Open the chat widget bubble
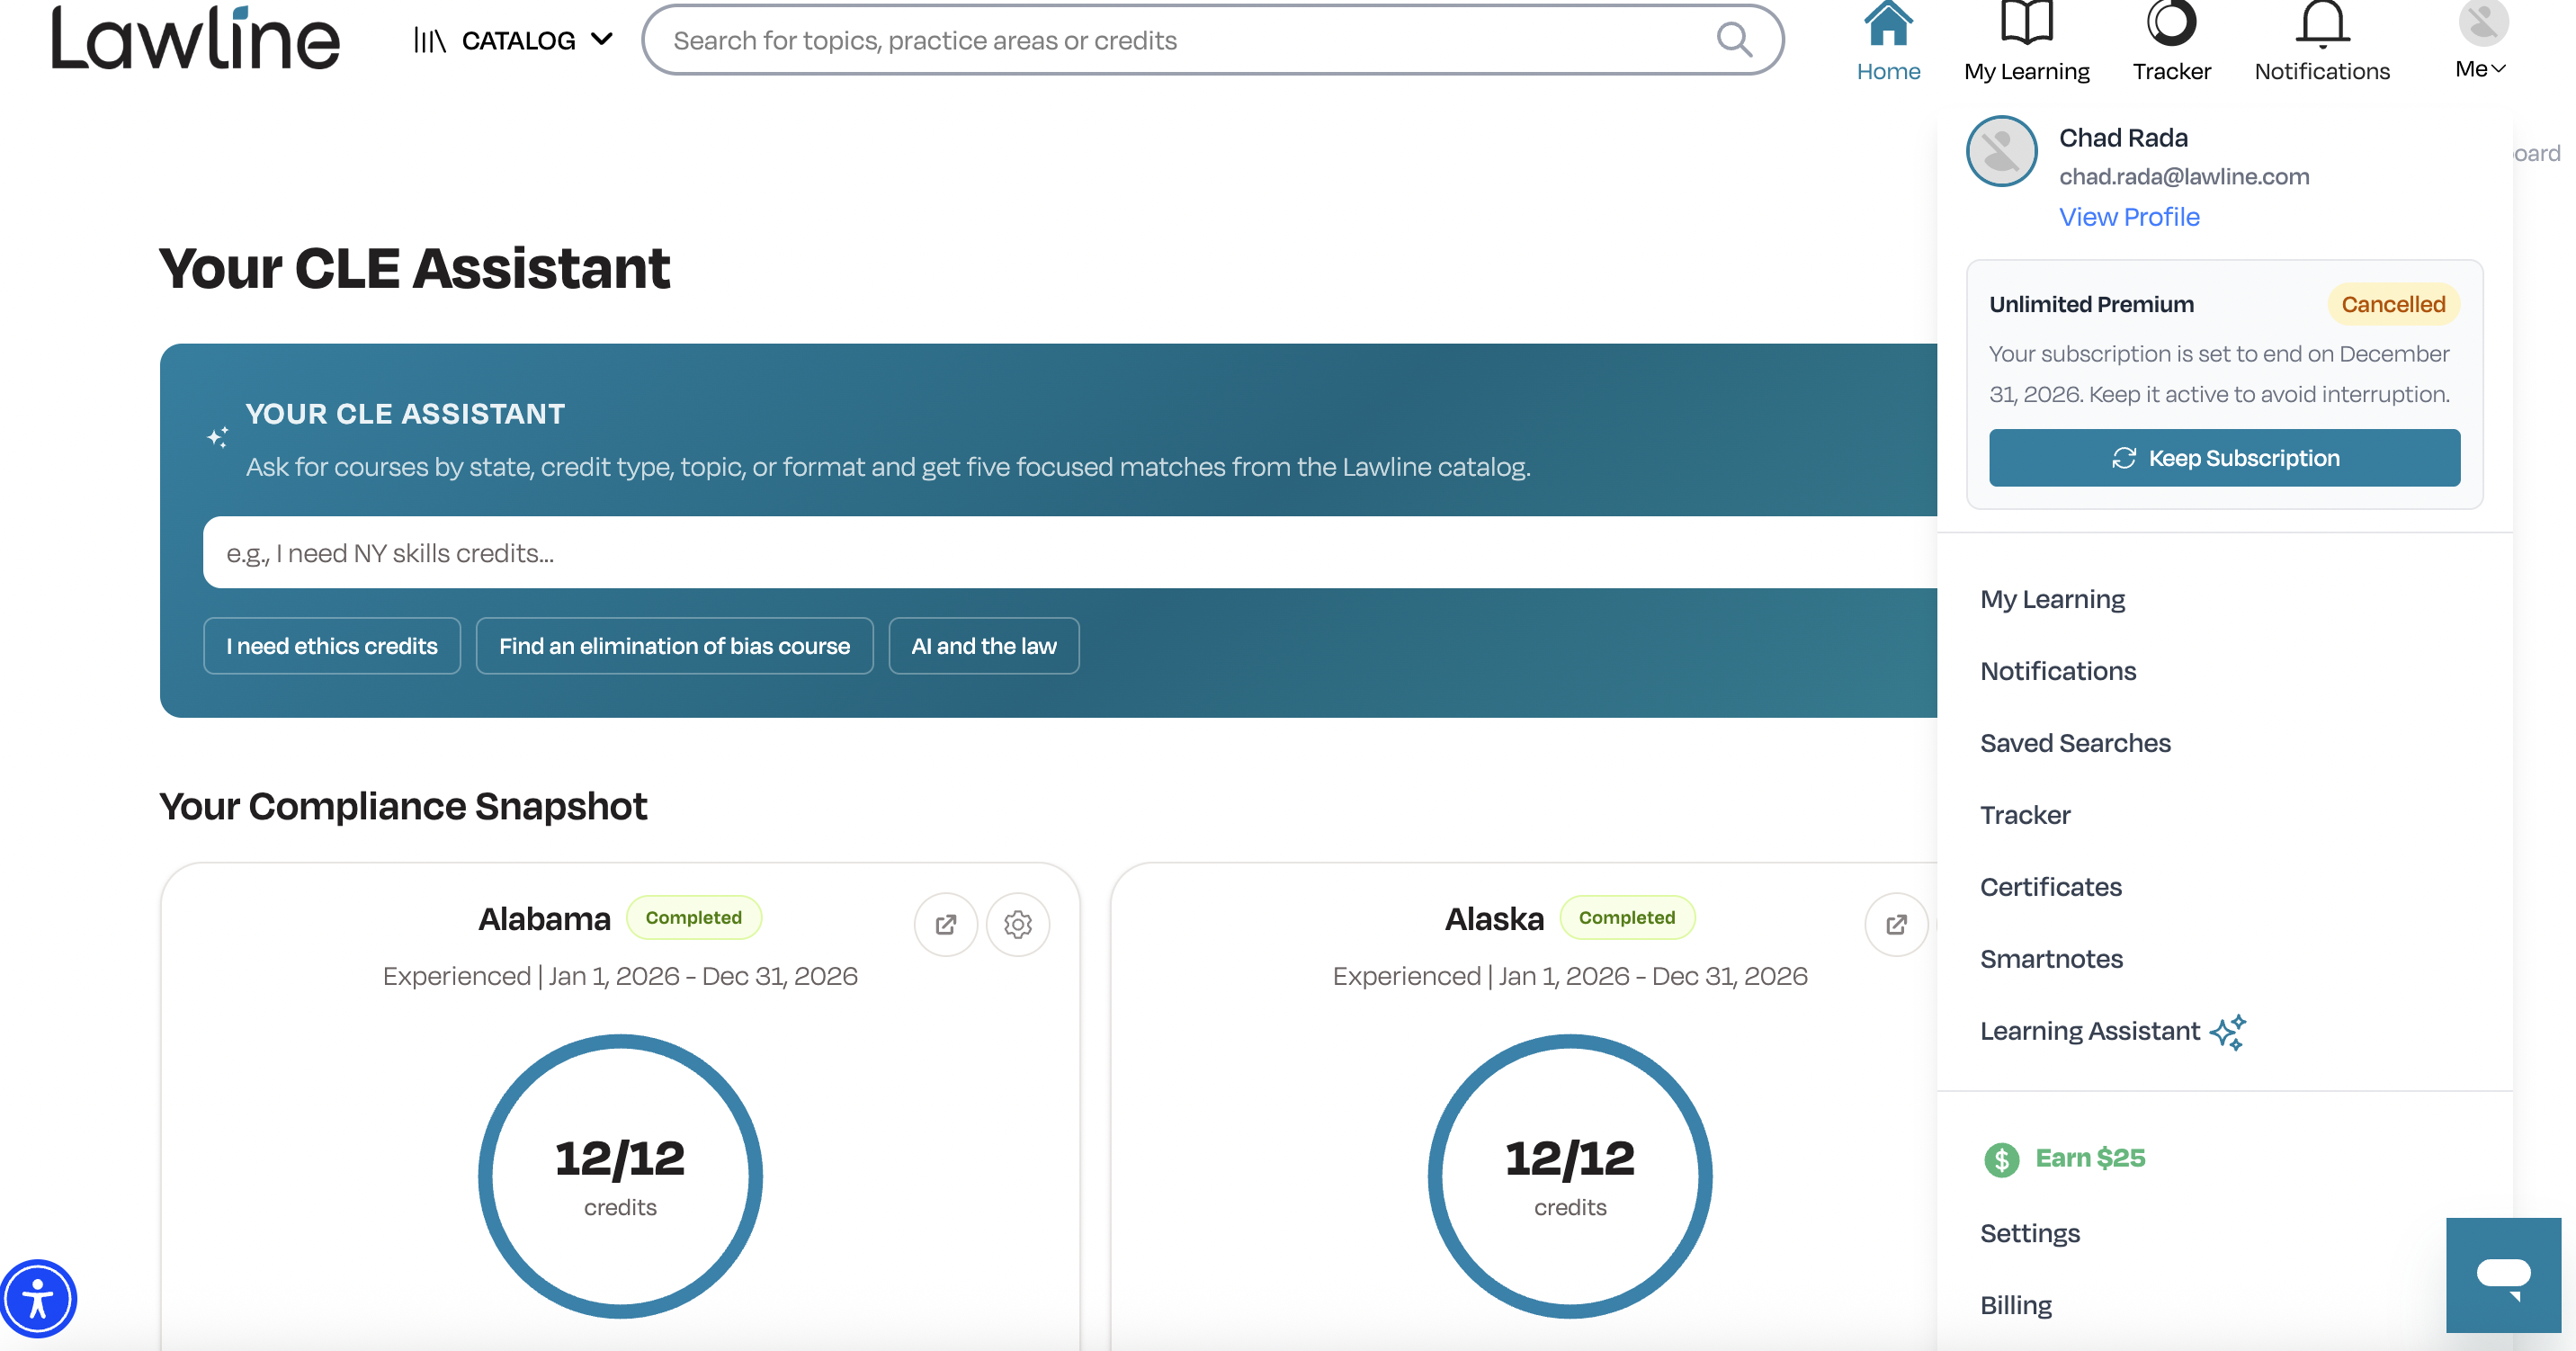The width and height of the screenshot is (2576, 1351). tap(2503, 1275)
